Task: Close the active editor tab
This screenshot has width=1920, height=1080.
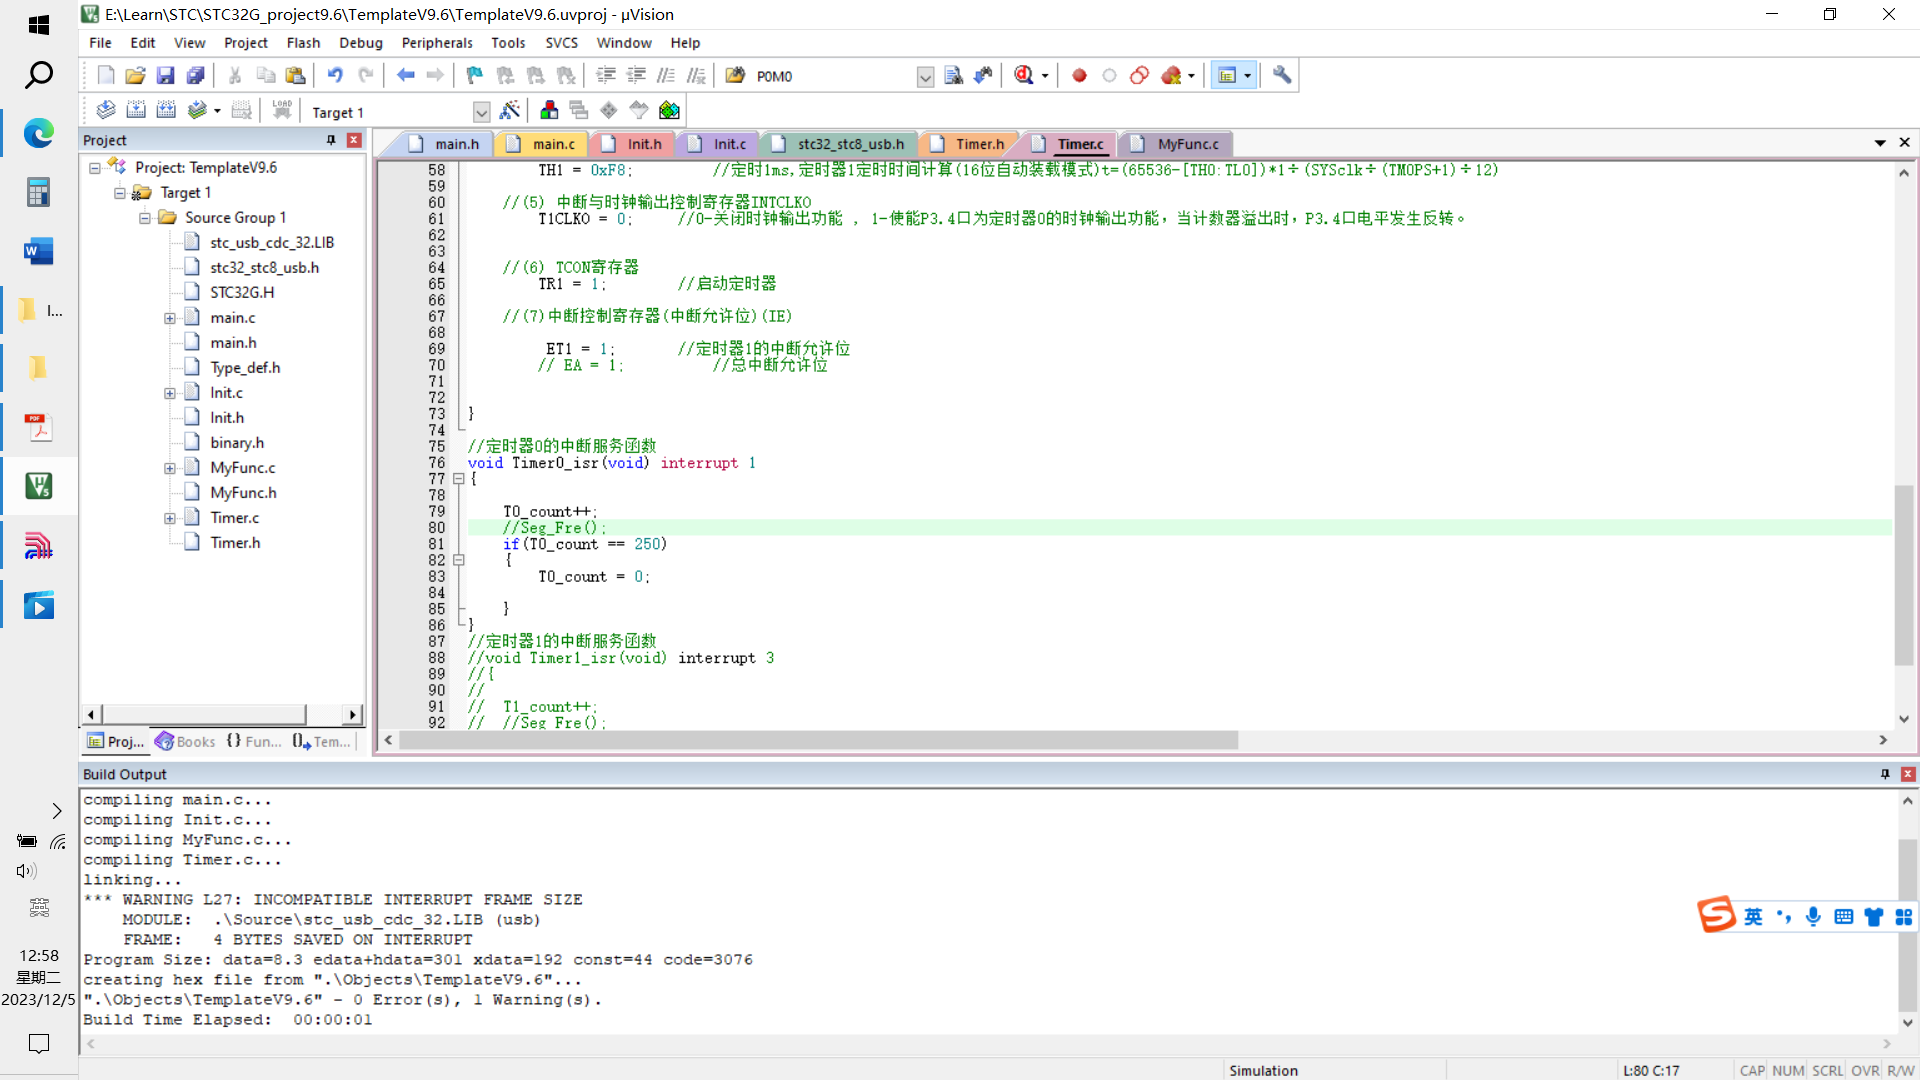Action: (1905, 143)
